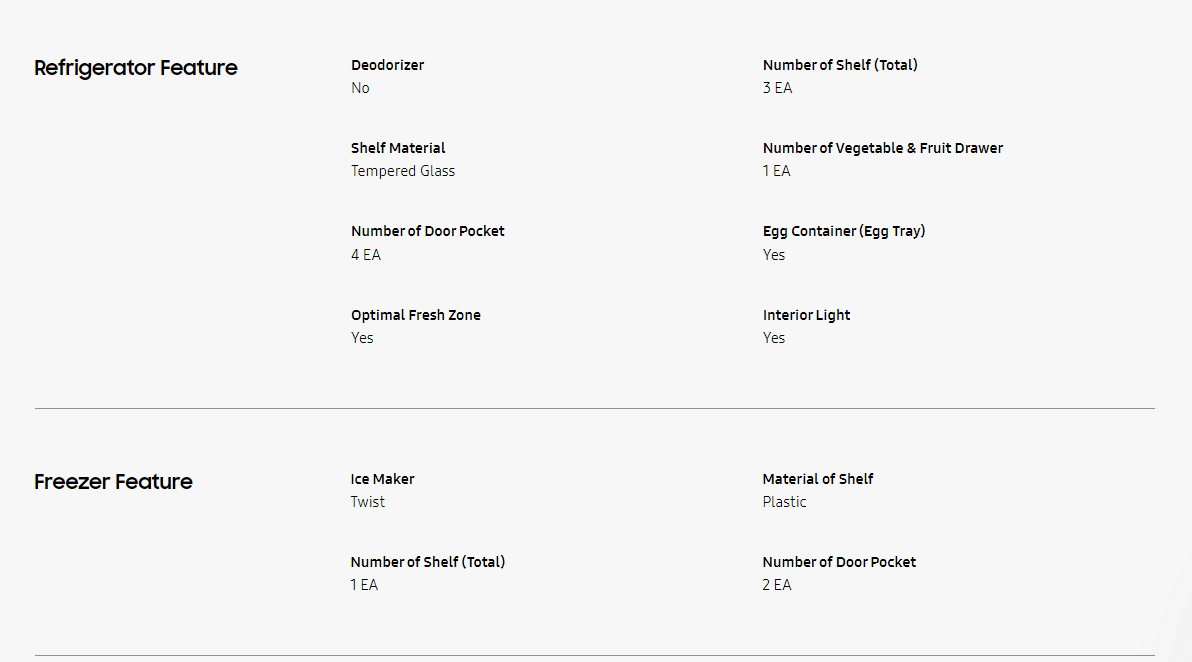Viewport: 1192px width, 662px height.
Task: Click the Ice Maker label
Action: 382,479
